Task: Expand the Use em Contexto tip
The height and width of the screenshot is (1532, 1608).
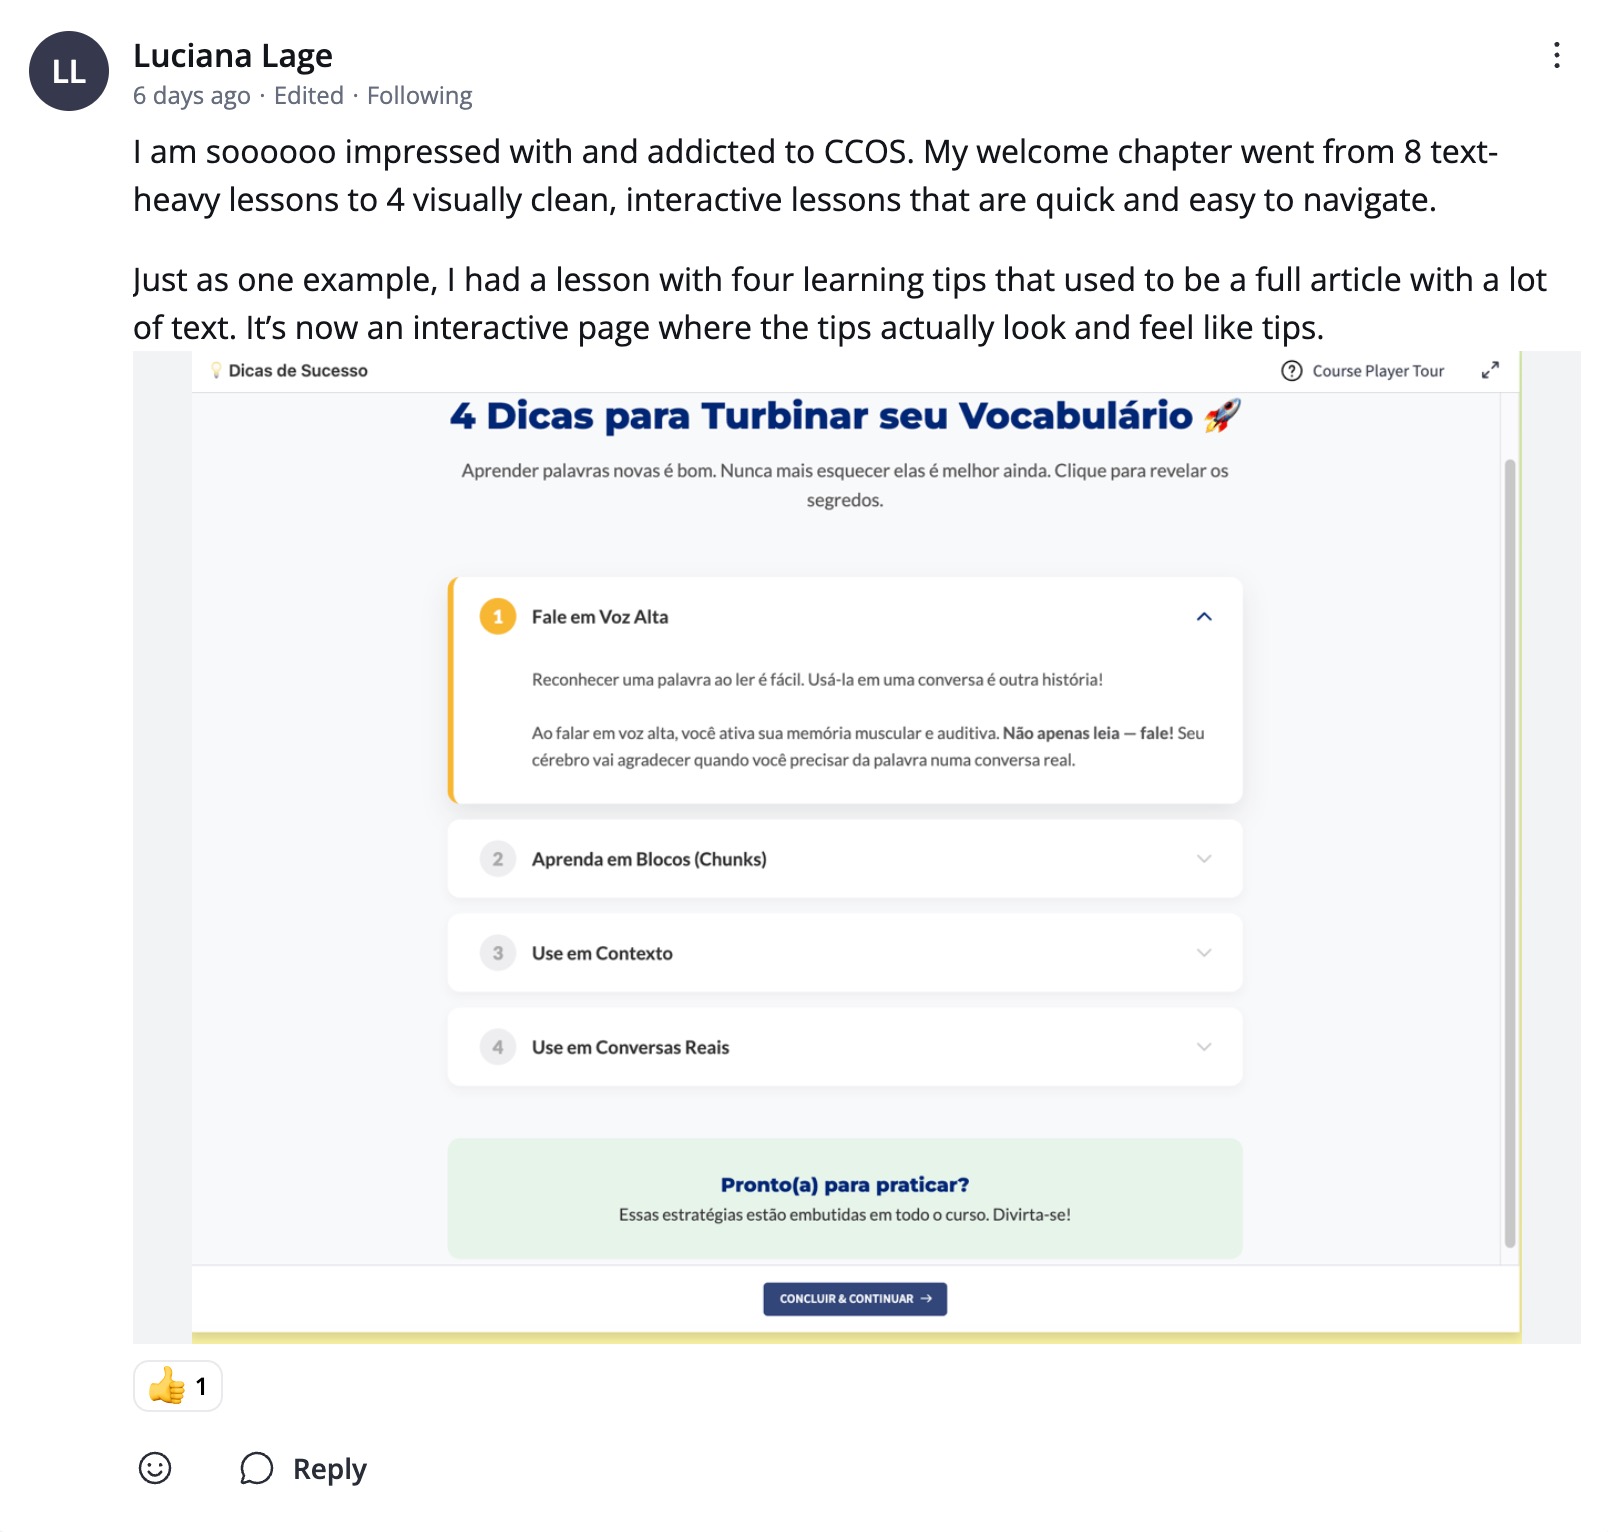Action: [1206, 953]
